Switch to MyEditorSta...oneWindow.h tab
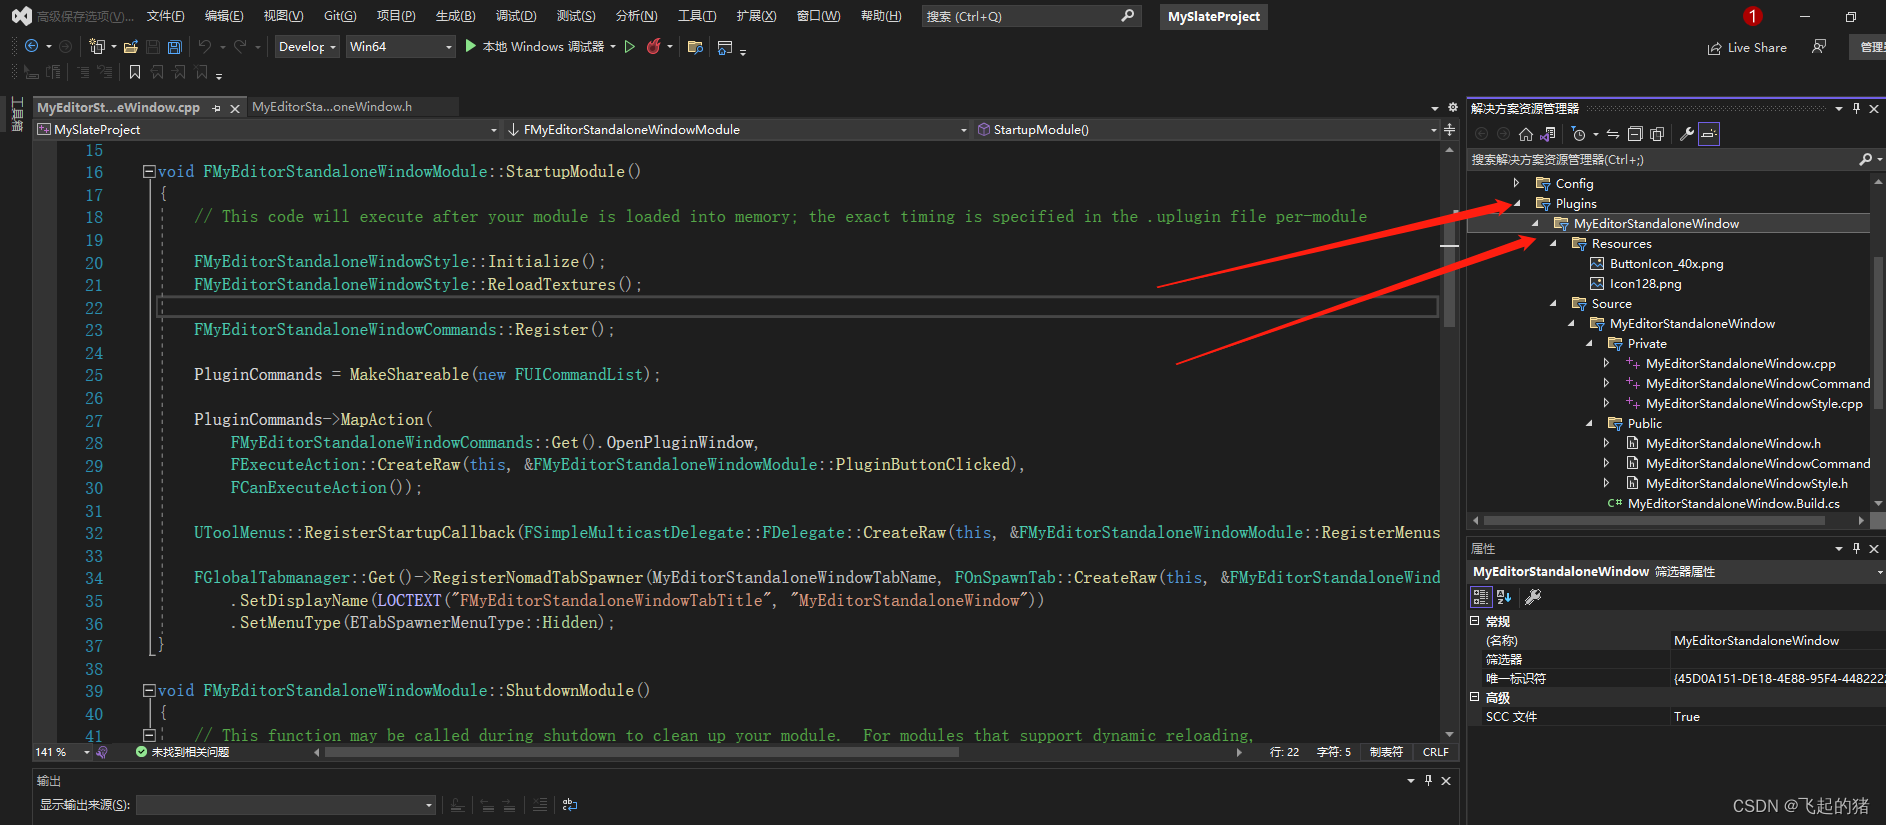The height and width of the screenshot is (825, 1886). tap(332, 107)
